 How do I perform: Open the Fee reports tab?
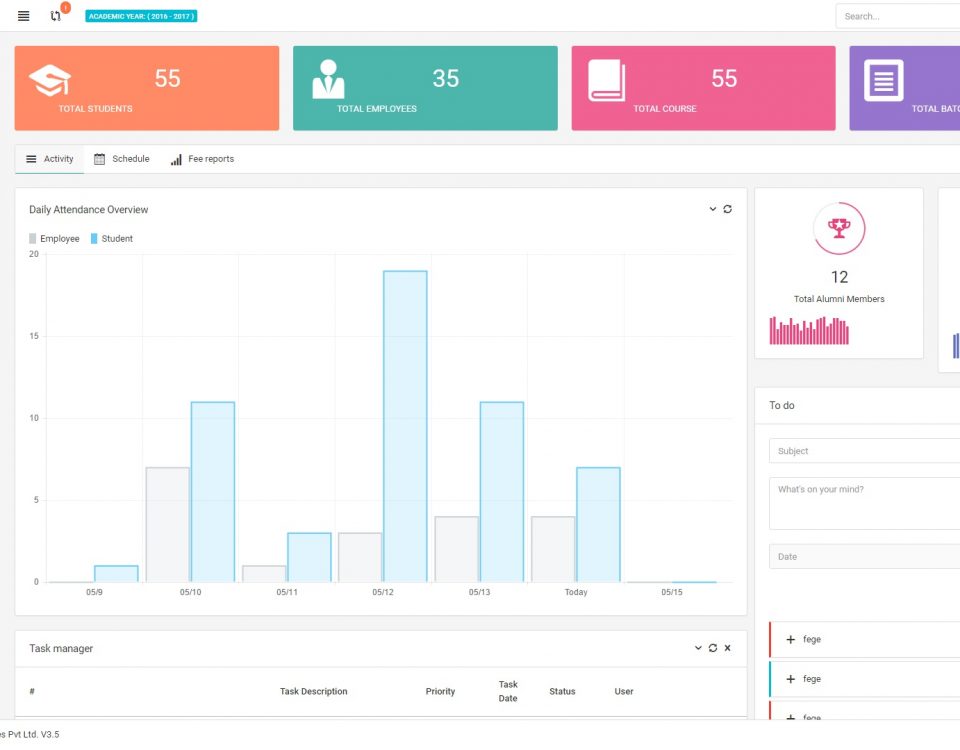pos(202,158)
